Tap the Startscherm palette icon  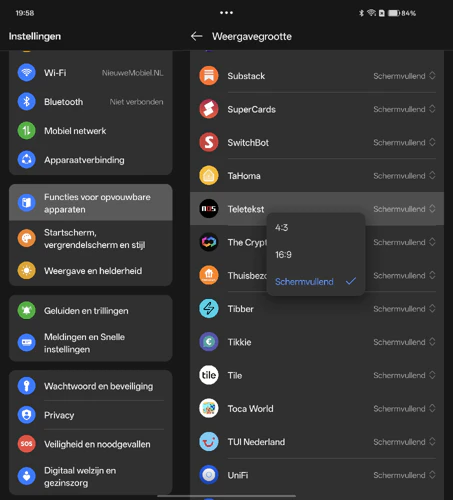(x=27, y=238)
